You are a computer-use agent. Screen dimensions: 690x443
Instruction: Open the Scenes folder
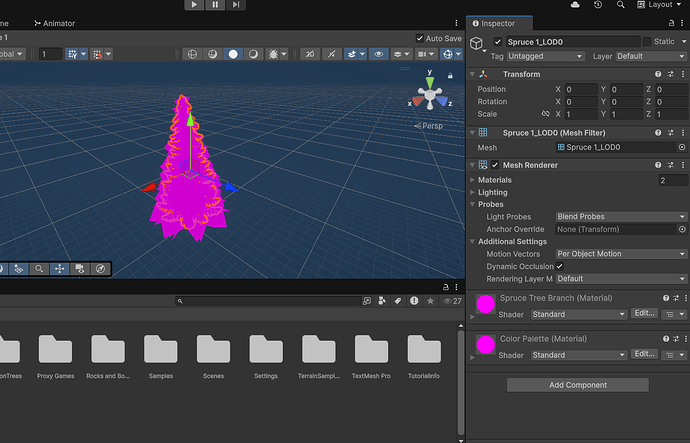[213, 356]
